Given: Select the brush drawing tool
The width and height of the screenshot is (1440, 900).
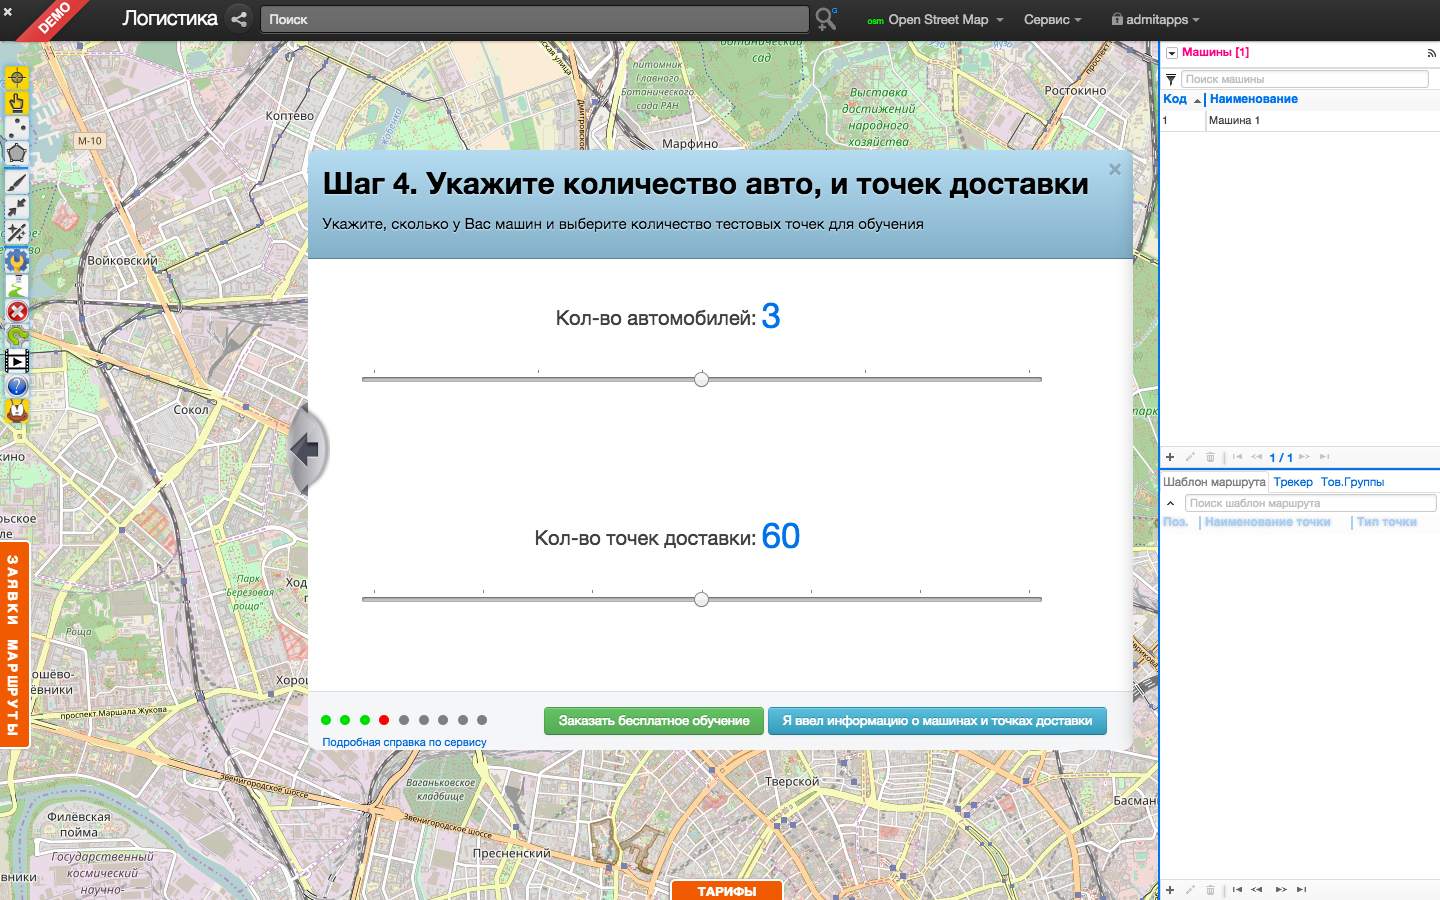Looking at the screenshot, I should (x=17, y=181).
